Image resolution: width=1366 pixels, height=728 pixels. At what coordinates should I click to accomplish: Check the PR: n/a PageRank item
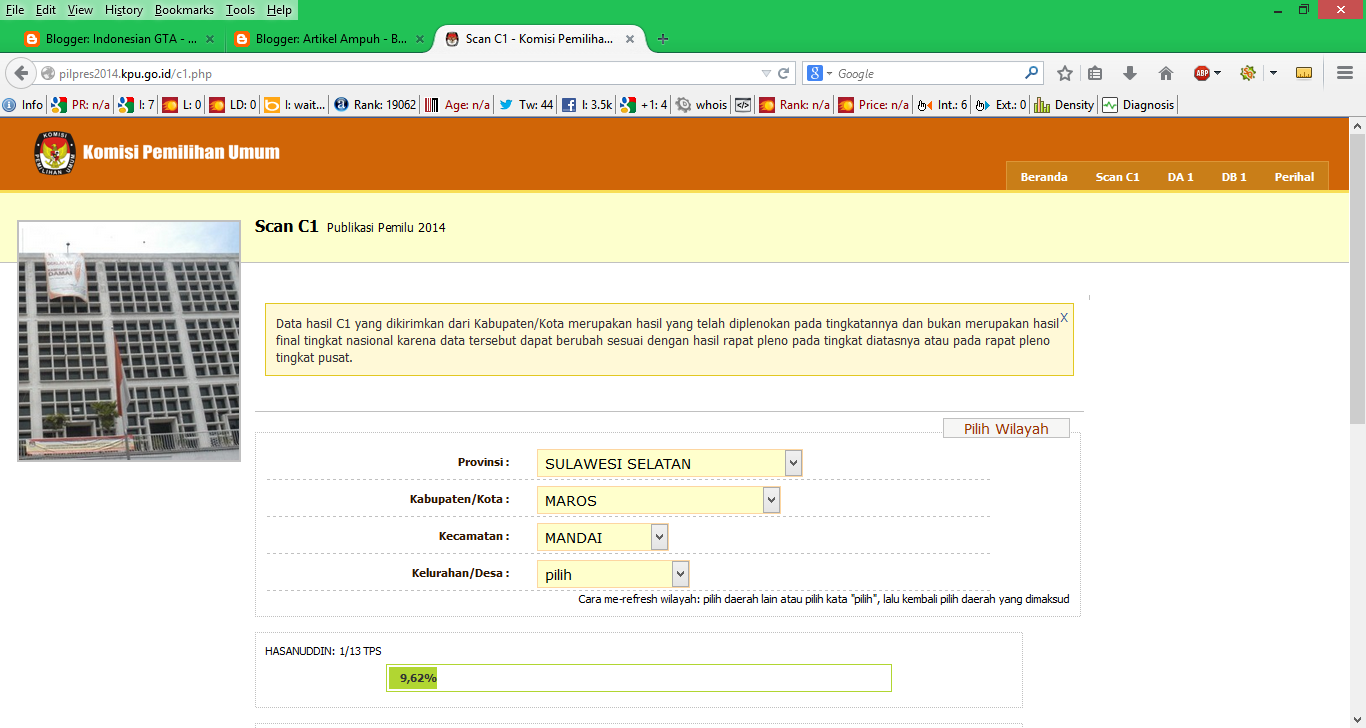[x=81, y=104]
